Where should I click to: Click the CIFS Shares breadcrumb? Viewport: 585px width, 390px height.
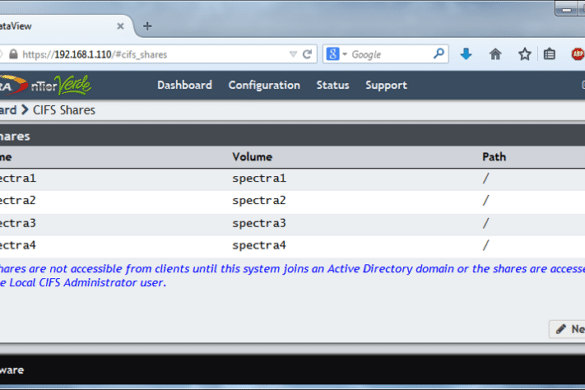point(64,110)
